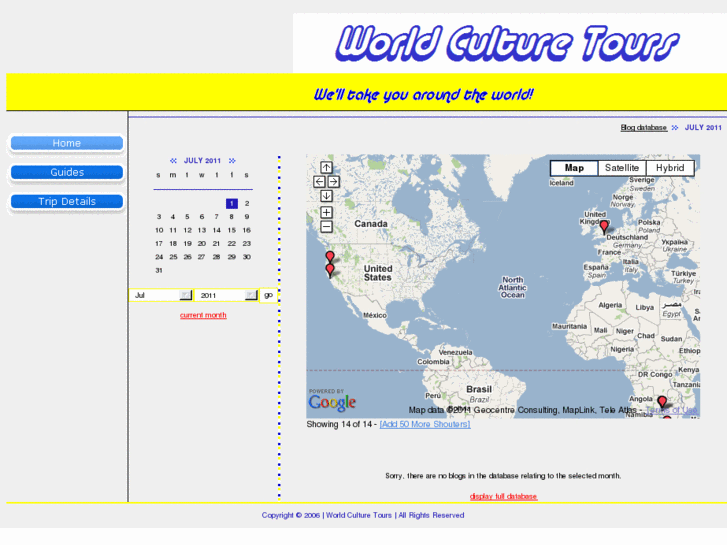727x545 pixels.
Task: Select day 31 in calendar
Action: (x=159, y=270)
